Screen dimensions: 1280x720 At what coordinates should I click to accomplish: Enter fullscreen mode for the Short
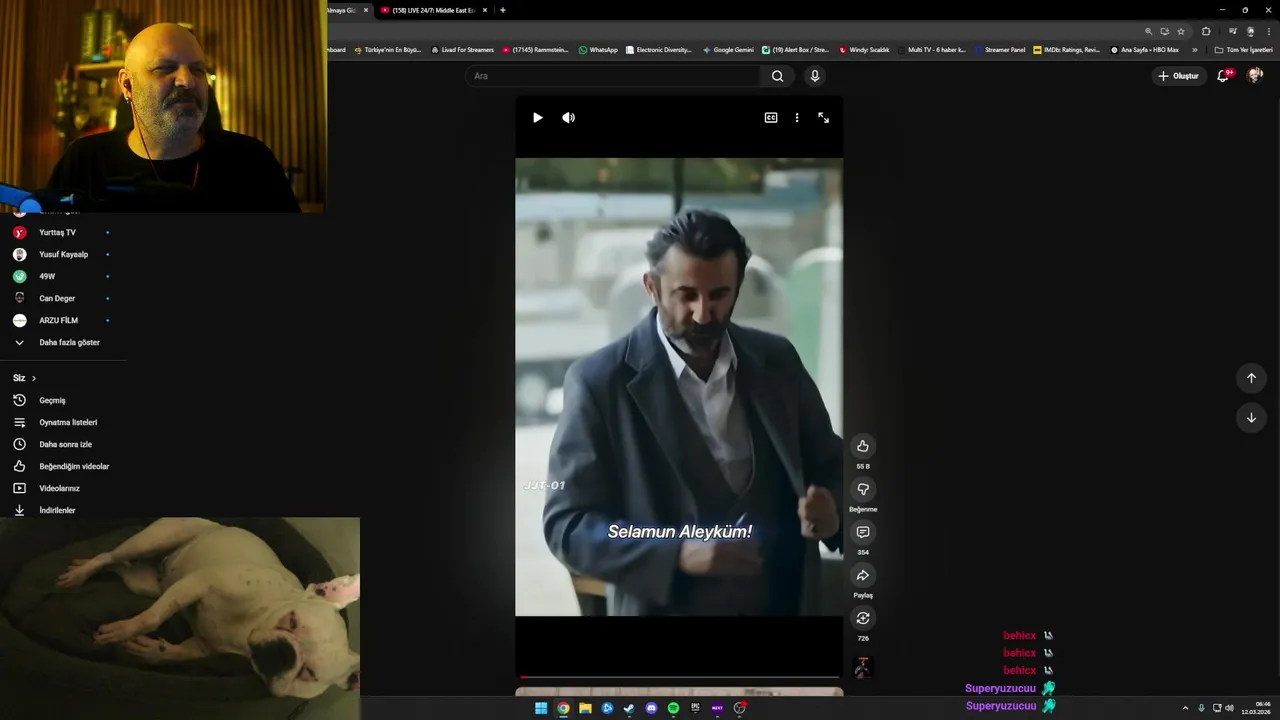click(x=823, y=118)
